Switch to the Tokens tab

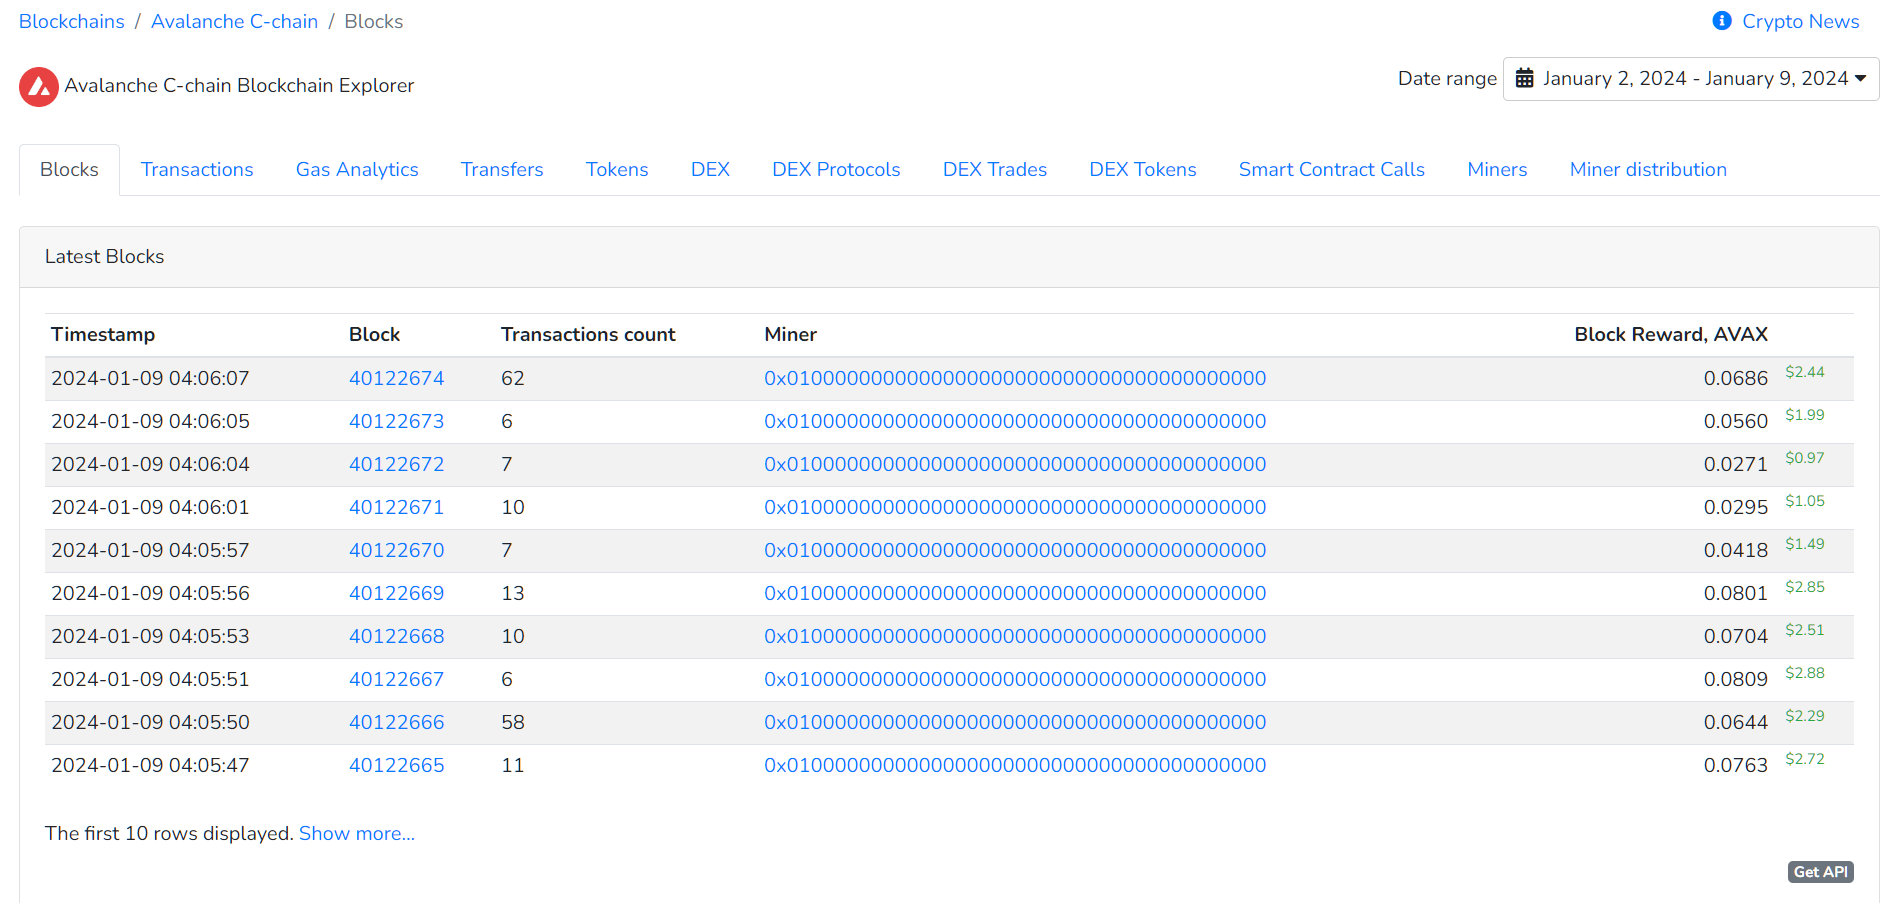(617, 170)
